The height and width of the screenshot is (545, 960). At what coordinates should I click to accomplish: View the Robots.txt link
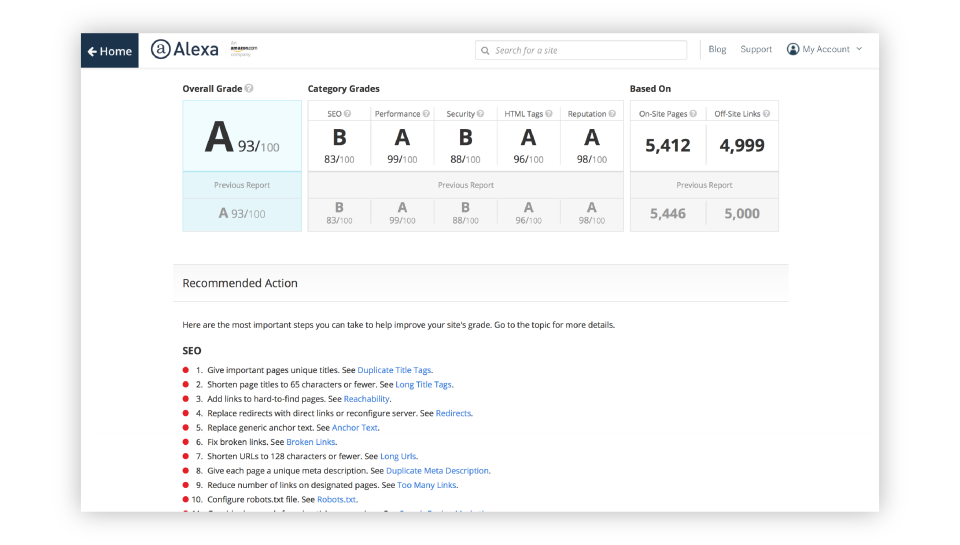tap(336, 499)
